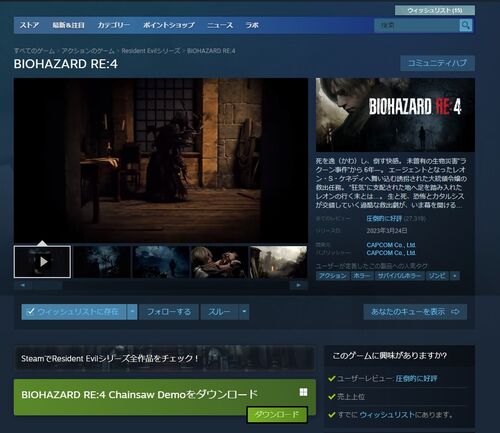Click the Windows platform icon in demo banner
Viewport: 500px width, 433px height.
coord(303,392)
